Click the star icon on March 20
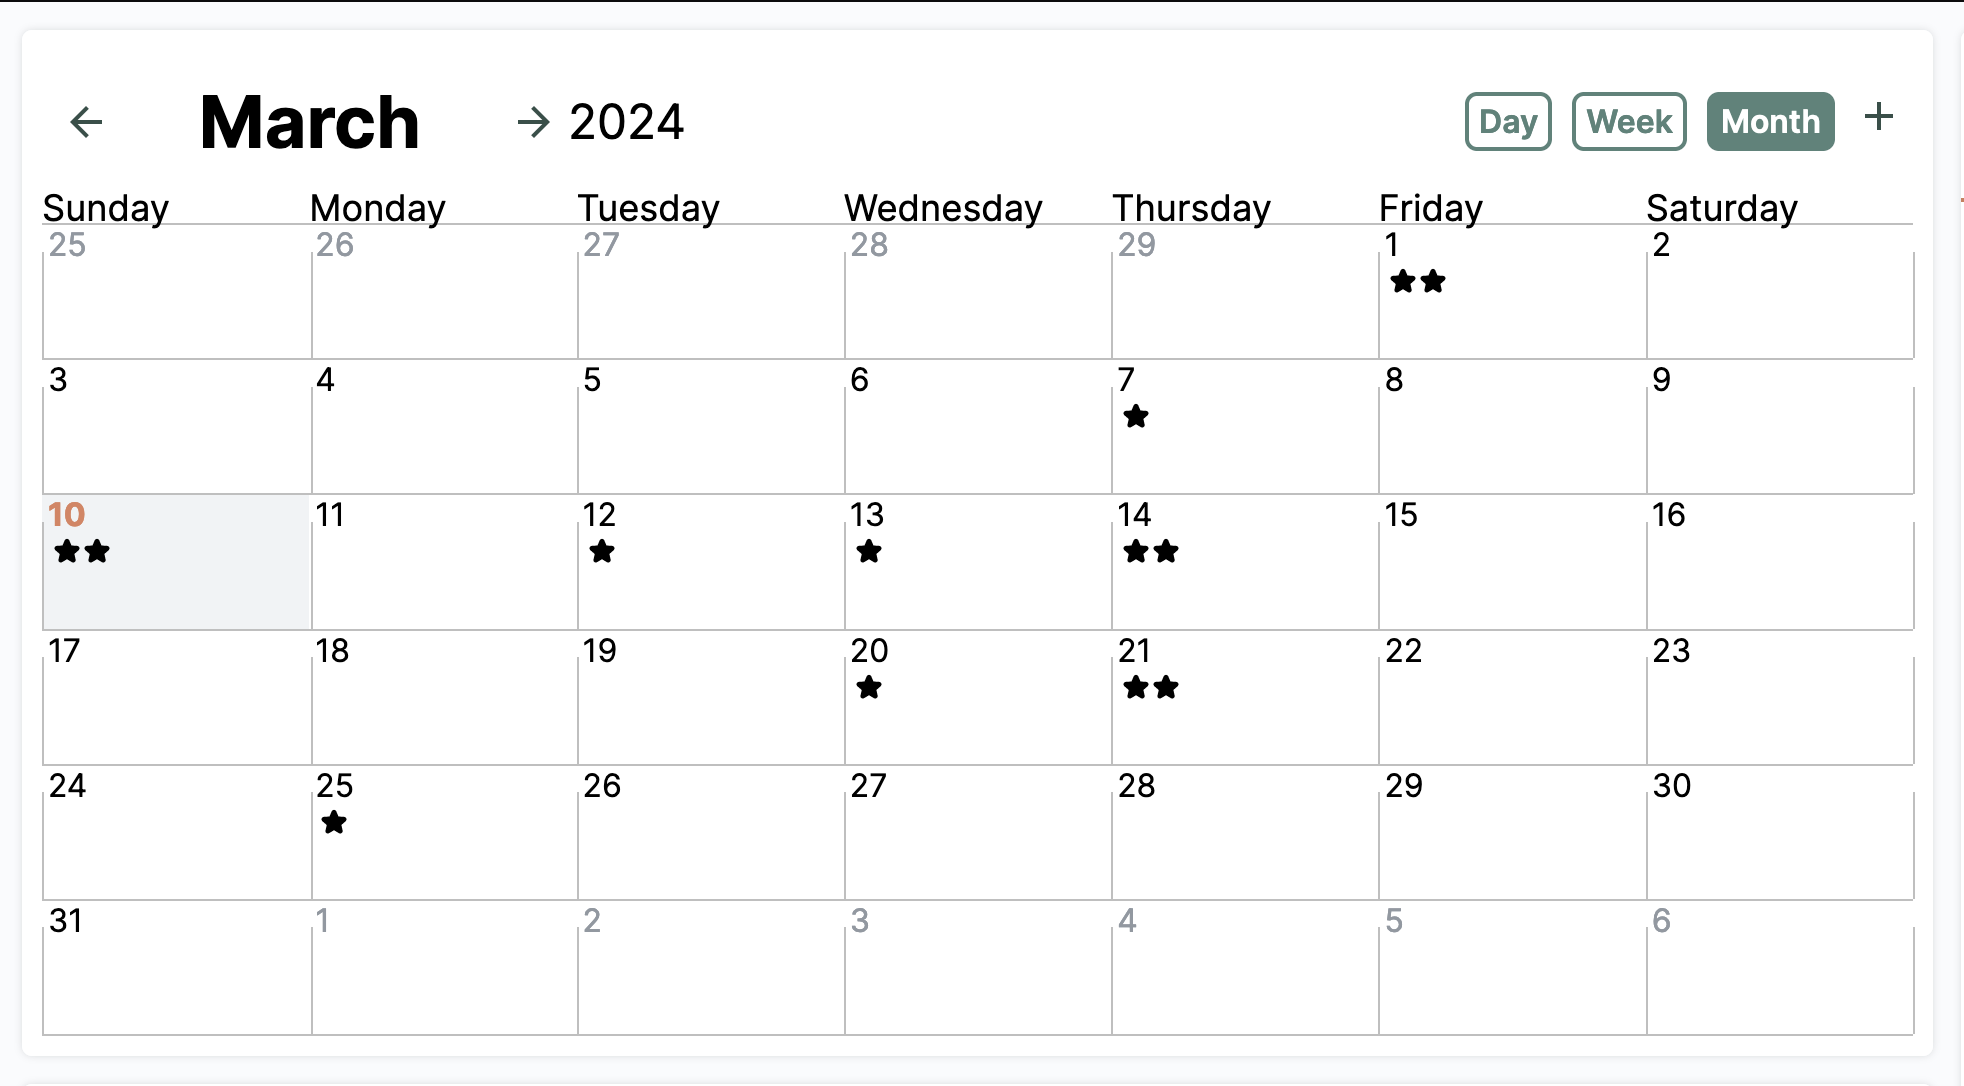 tap(869, 688)
